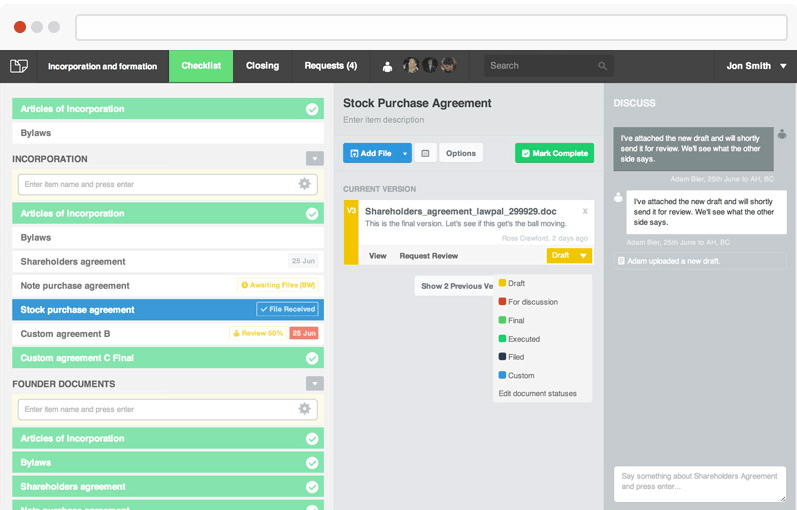The image size is (797, 510).
Task: Toggle checkmark on Founder Documents Bylaws
Action: pos(312,463)
